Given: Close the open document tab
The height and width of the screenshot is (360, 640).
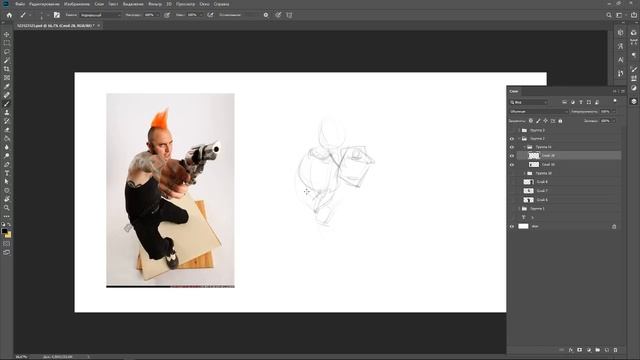Looking at the screenshot, I should 99,26.
